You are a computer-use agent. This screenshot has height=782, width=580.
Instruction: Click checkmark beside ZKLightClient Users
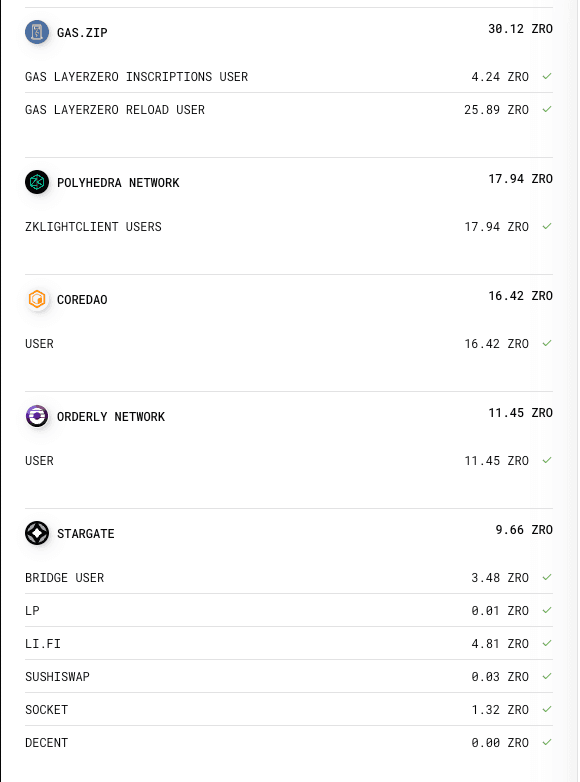coord(547,226)
